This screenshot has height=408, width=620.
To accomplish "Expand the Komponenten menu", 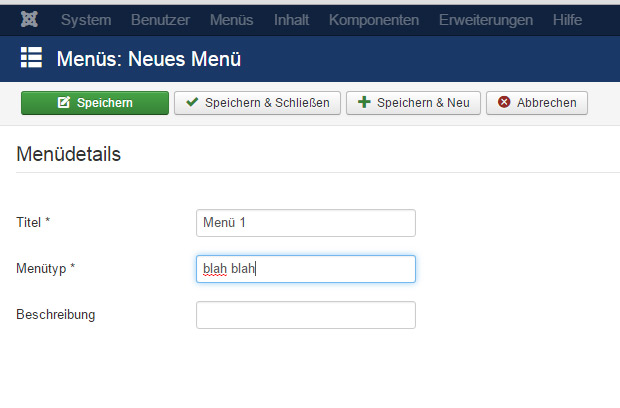I will pos(374,20).
